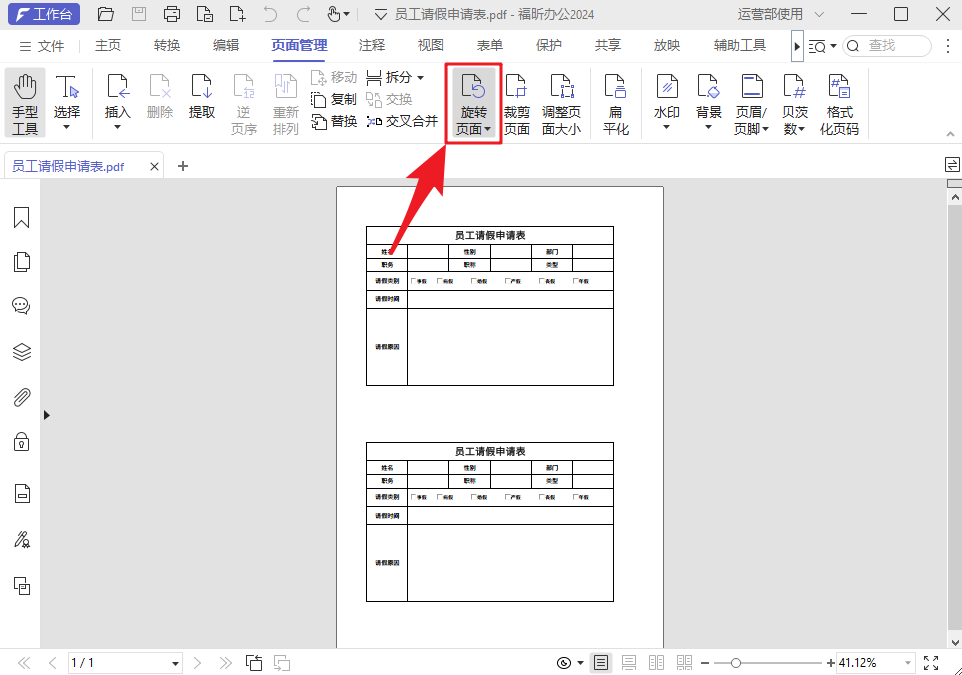Image resolution: width=962 pixels, height=675 pixels.
Task: Toggle two-page view mode at bottom
Action: pos(656,662)
